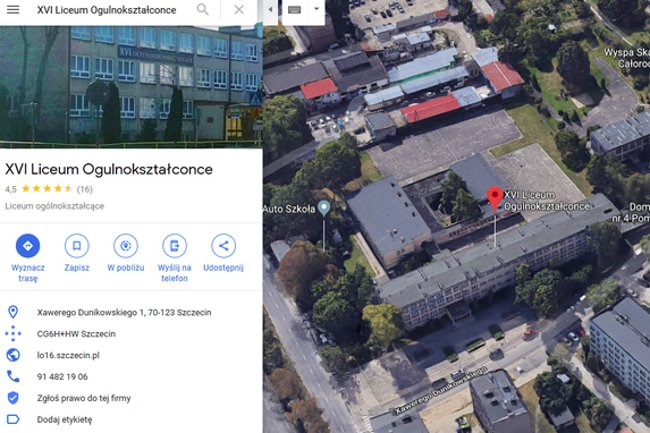The image size is (650, 433).
Task: Click the search magnifier icon
Action: pyautogui.click(x=203, y=9)
